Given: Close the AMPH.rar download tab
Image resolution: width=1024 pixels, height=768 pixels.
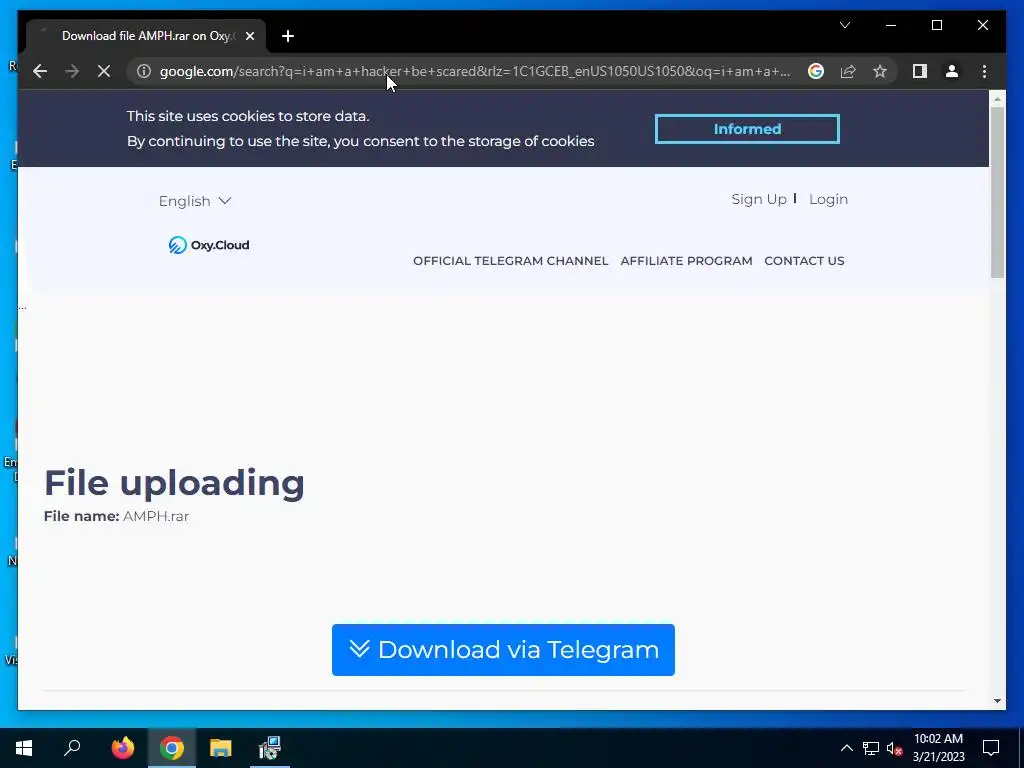Looking at the screenshot, I should [x=249, y=36].
